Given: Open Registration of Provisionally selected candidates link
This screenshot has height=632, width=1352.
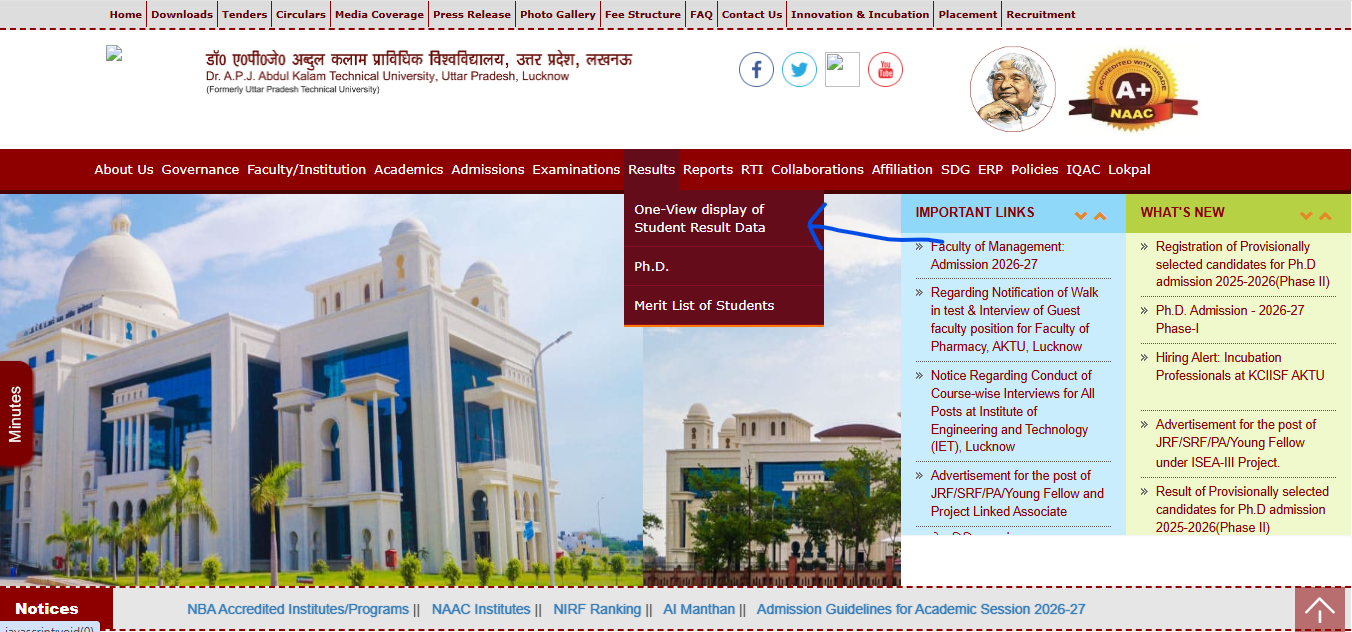Looking at the screenshot, I should (1243, 264).
